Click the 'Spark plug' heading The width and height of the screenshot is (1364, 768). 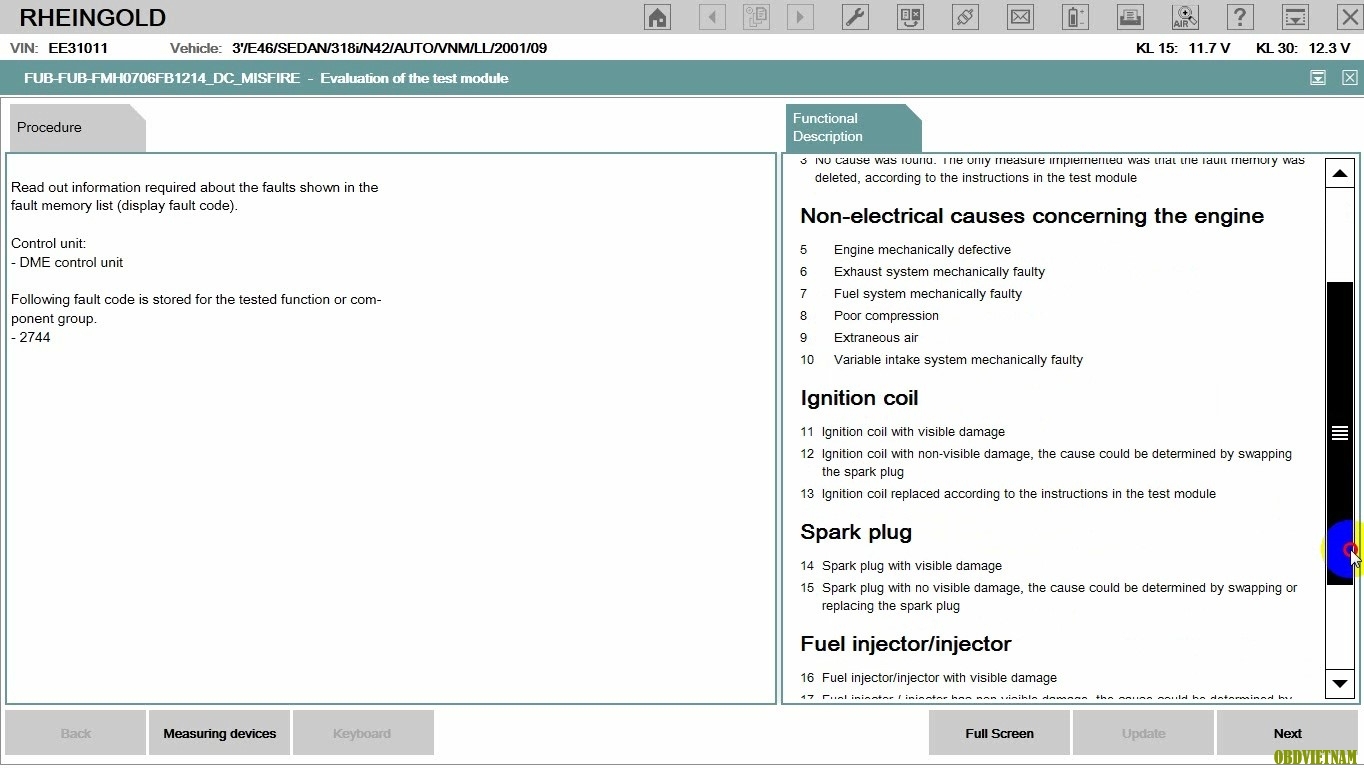click(856, 532)
